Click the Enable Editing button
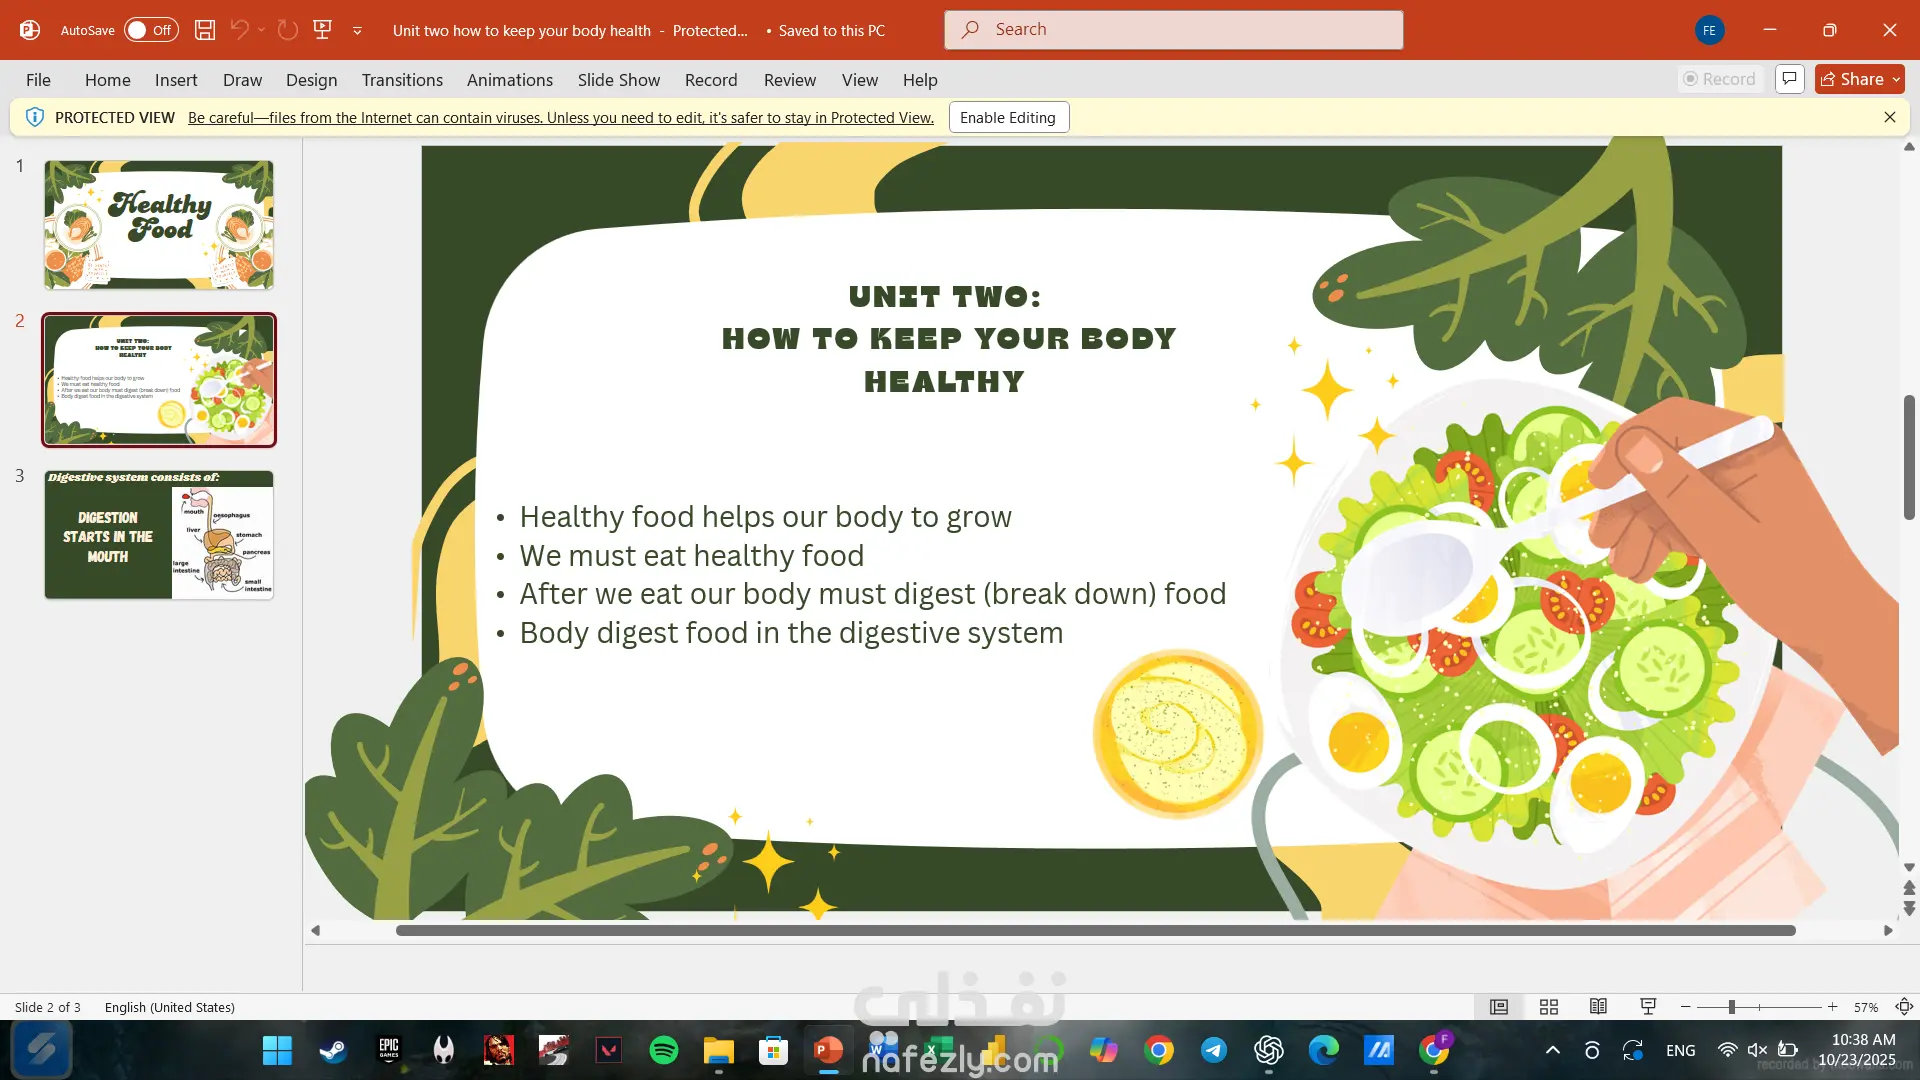The width and height of the screenshot is (1920, 1080). coord(1008,117)
